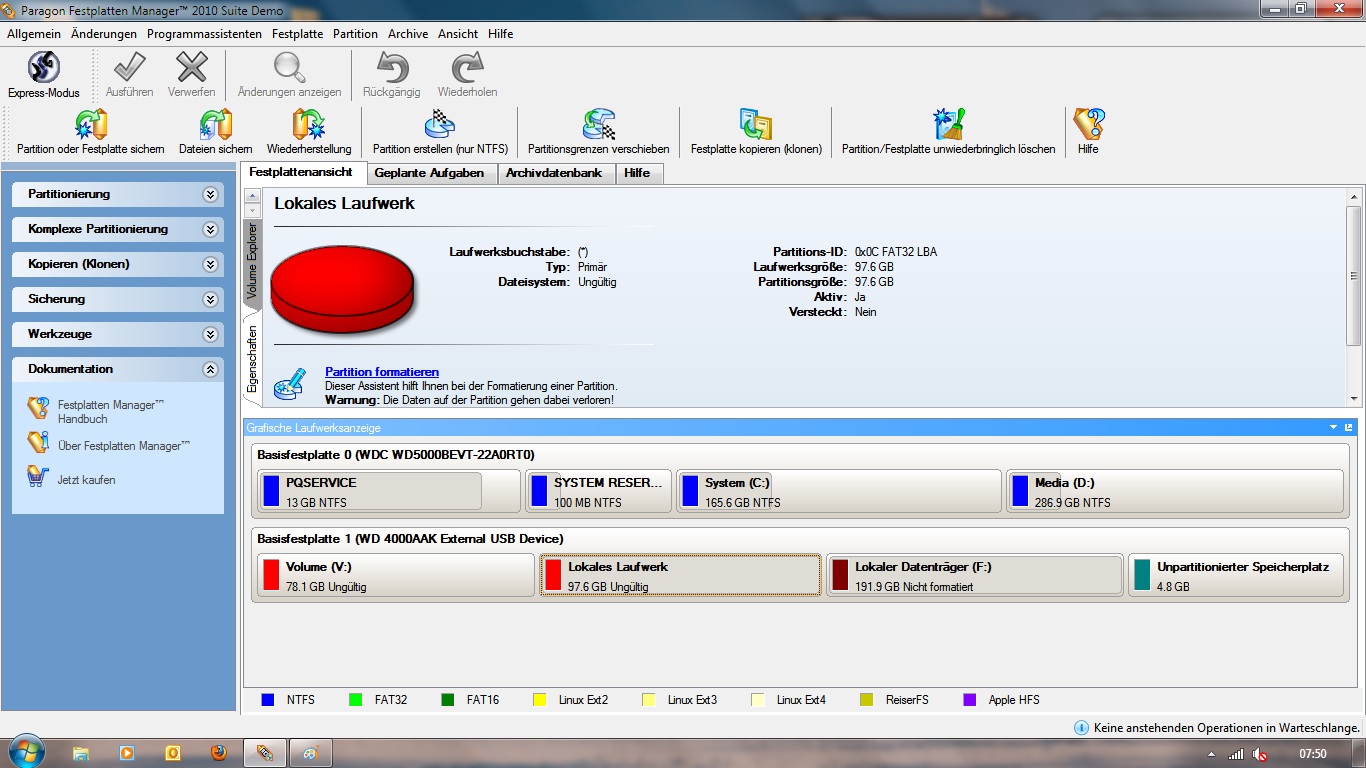This screenshot has height=768, width=1366.
Task: Click the status bar info icon
Action: click(x=1081, y=728)
